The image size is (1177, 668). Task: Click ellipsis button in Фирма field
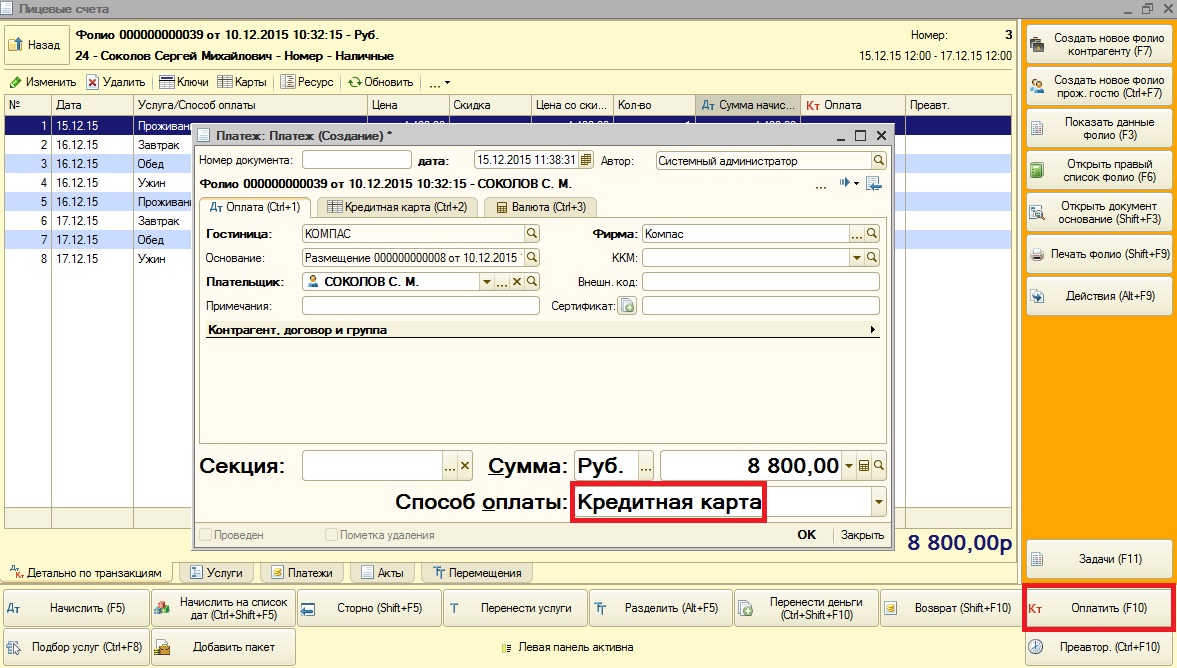point(856,233)
